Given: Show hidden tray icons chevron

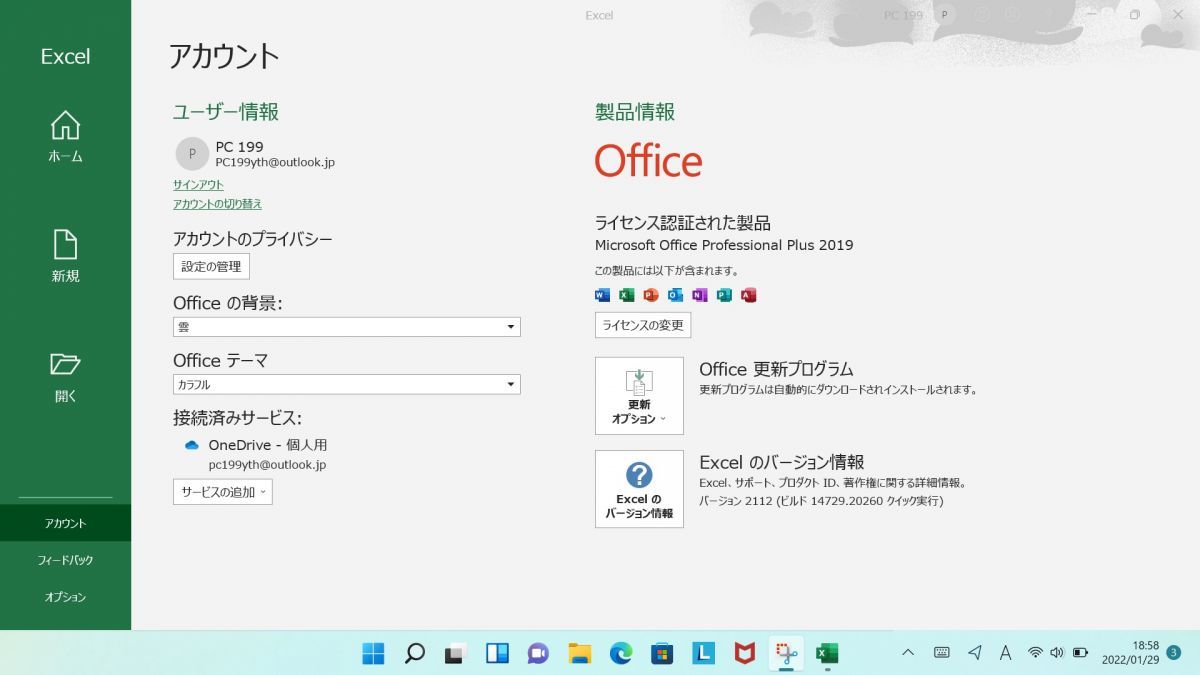Looking at the screenshot, I should pyautogui.click(x=908, y=652).
